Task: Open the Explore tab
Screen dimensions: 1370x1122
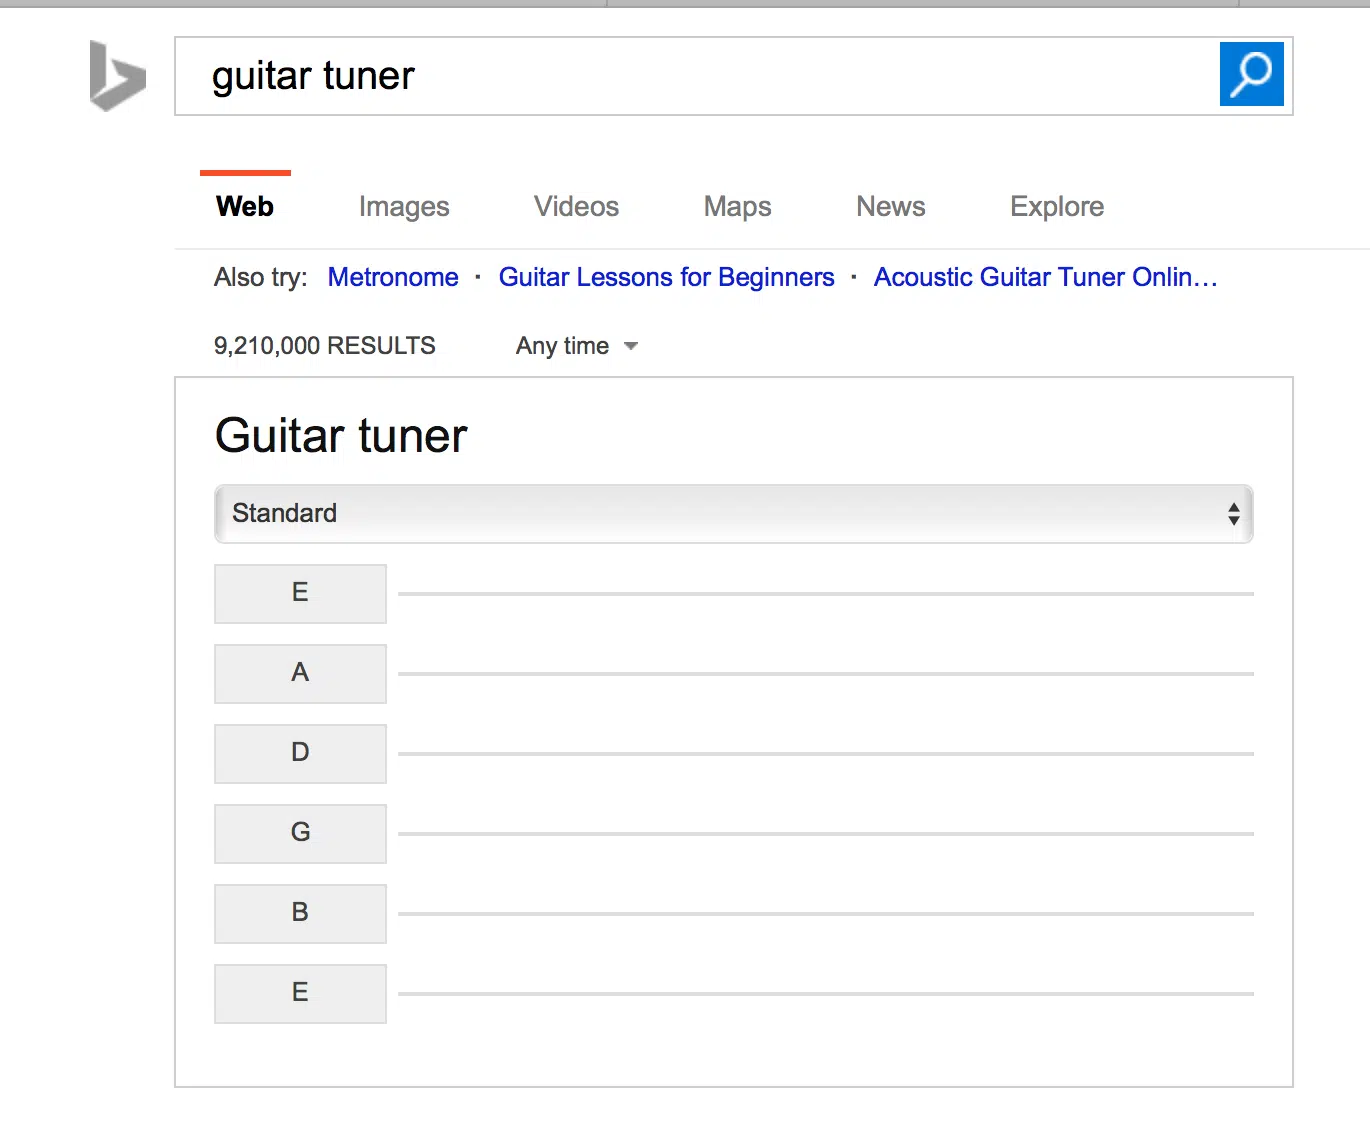Action: point(1057,206)
